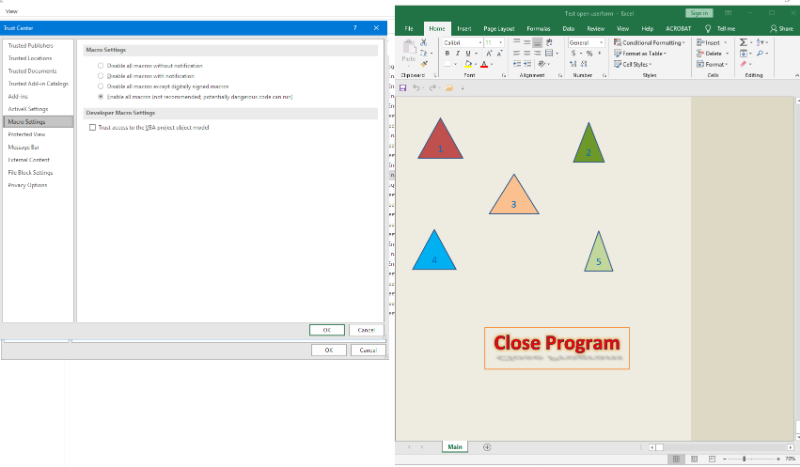
Task: Click the Save icon in Quick Access Toolbar
Action: 403,88
